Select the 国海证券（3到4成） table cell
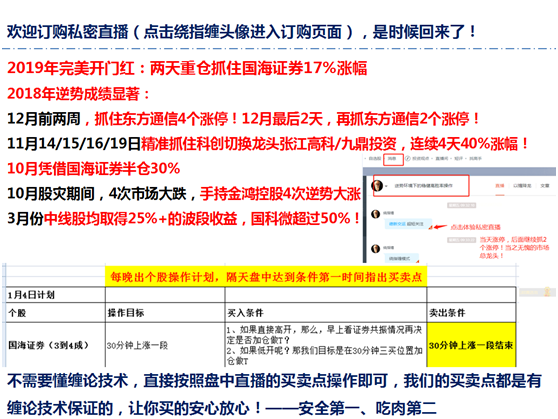 coord(56,345)
